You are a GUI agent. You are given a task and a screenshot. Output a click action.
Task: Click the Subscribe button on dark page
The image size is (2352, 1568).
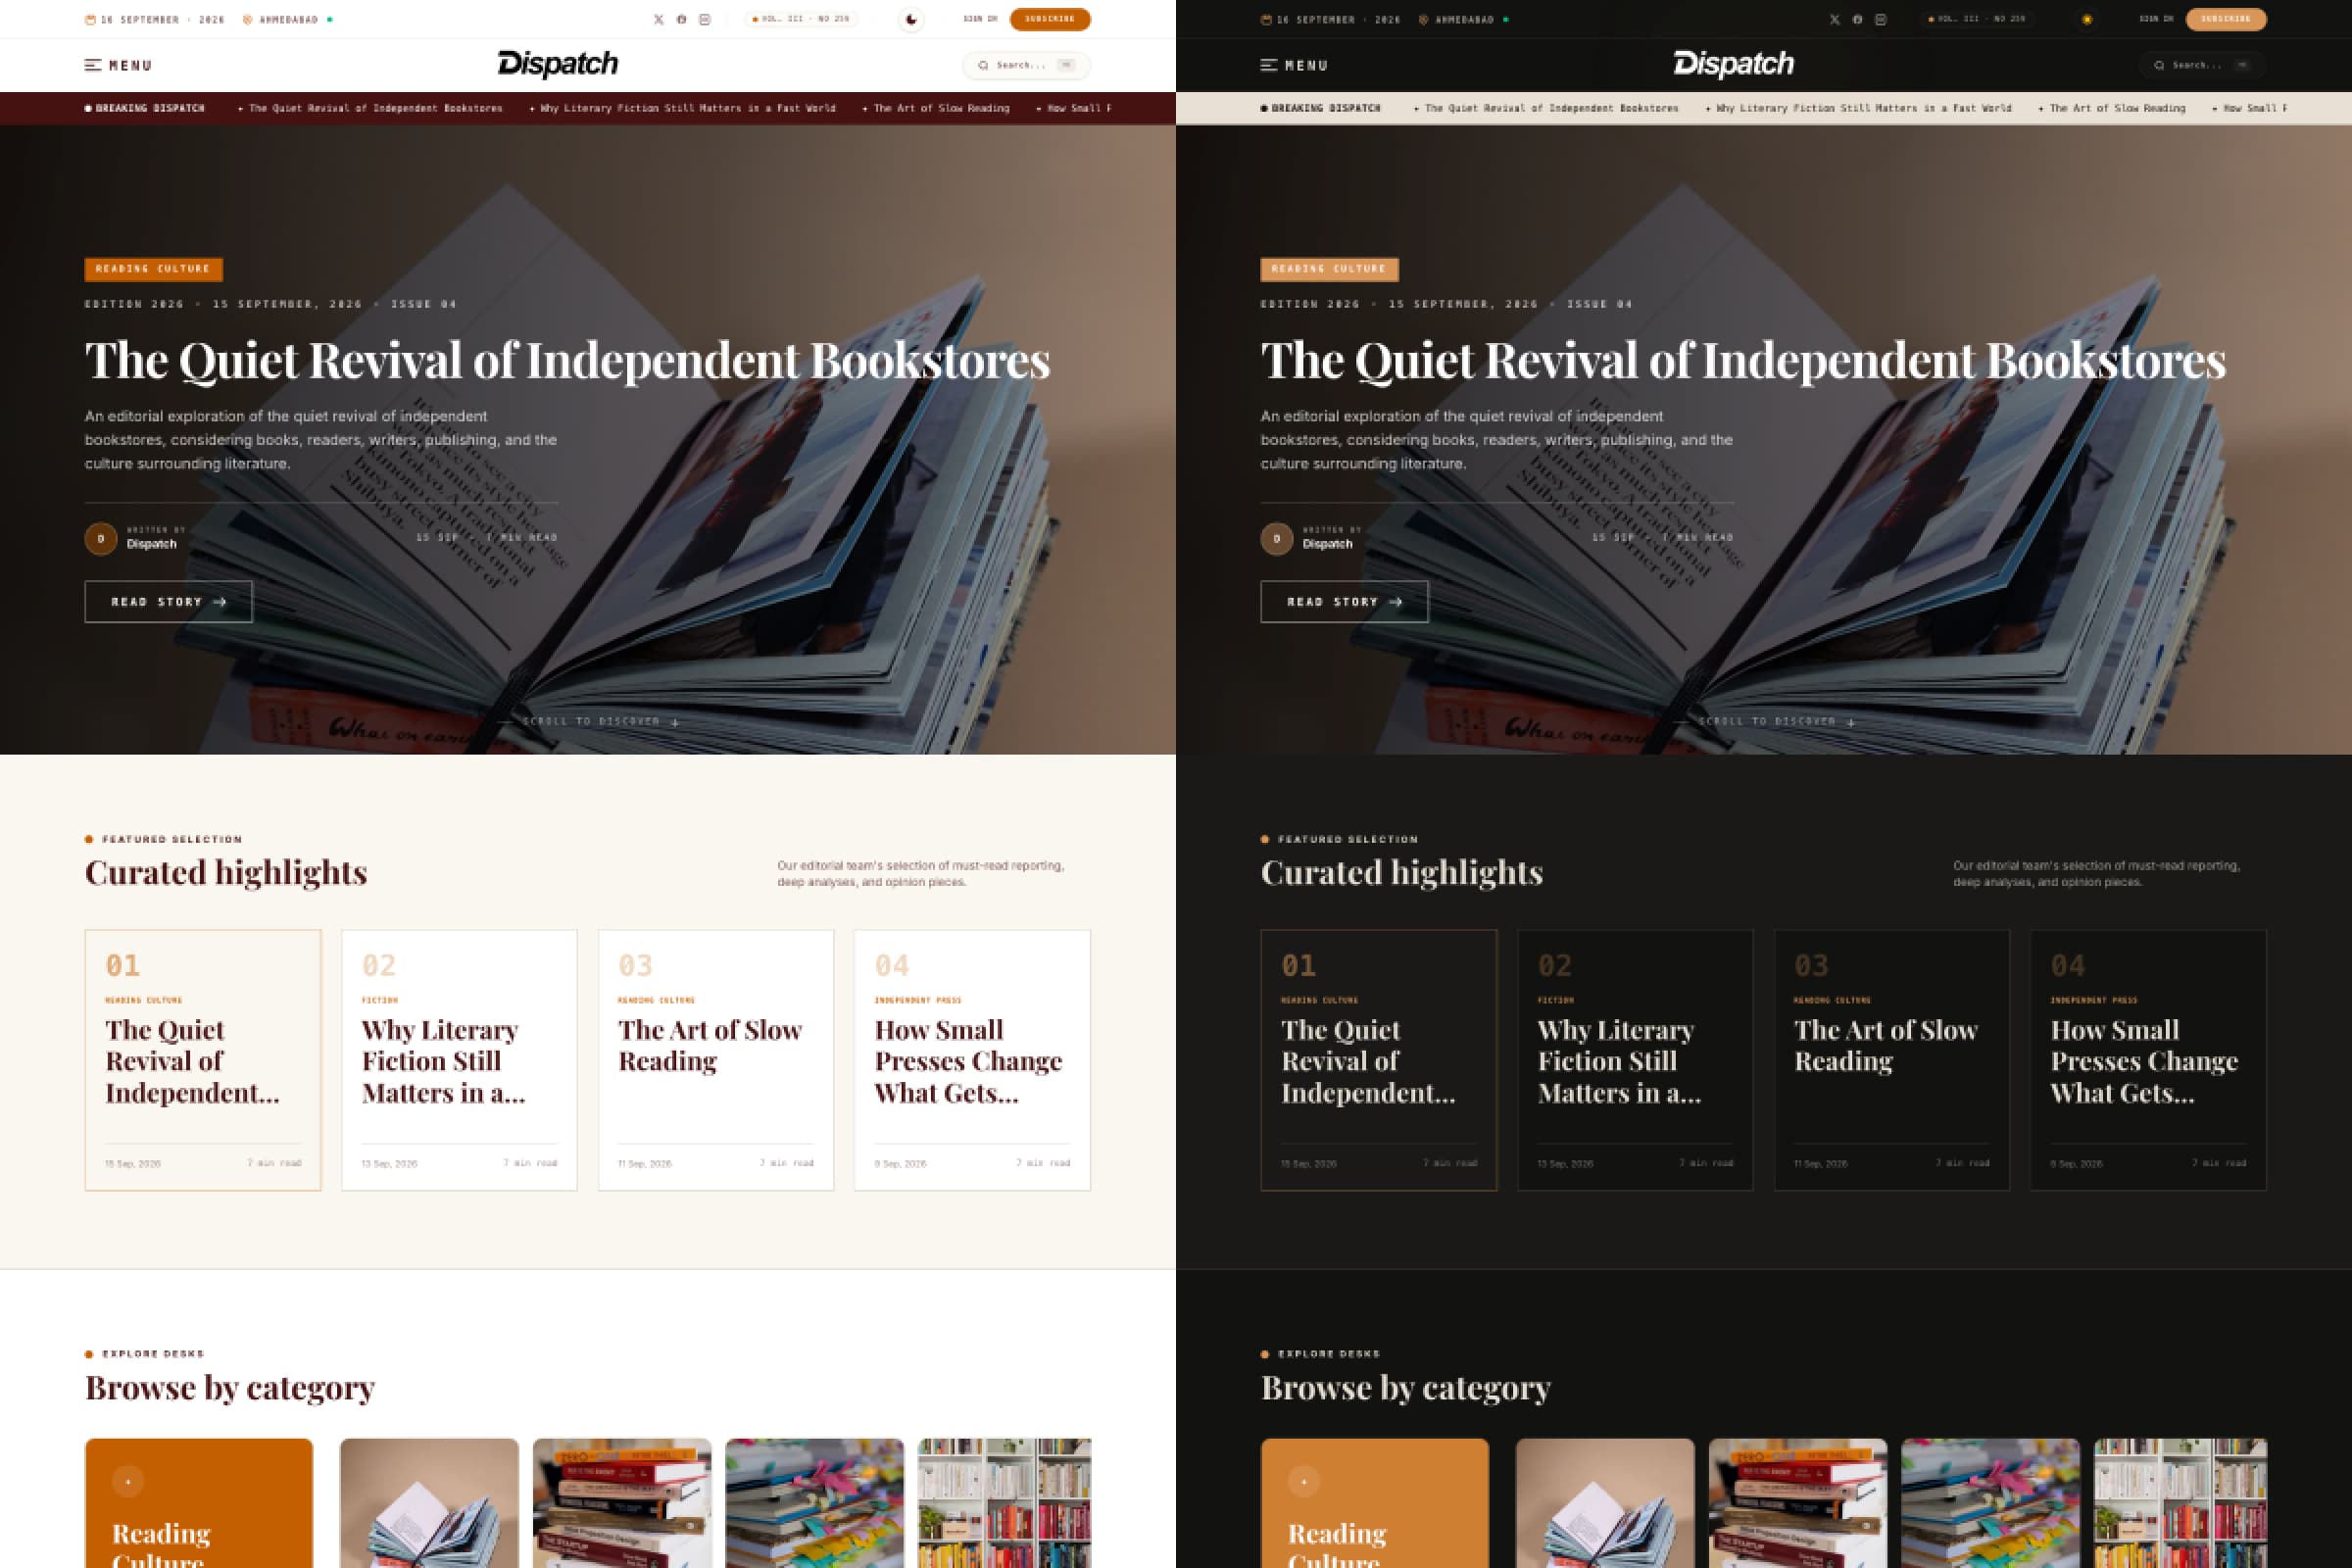tap(2226, 19)
